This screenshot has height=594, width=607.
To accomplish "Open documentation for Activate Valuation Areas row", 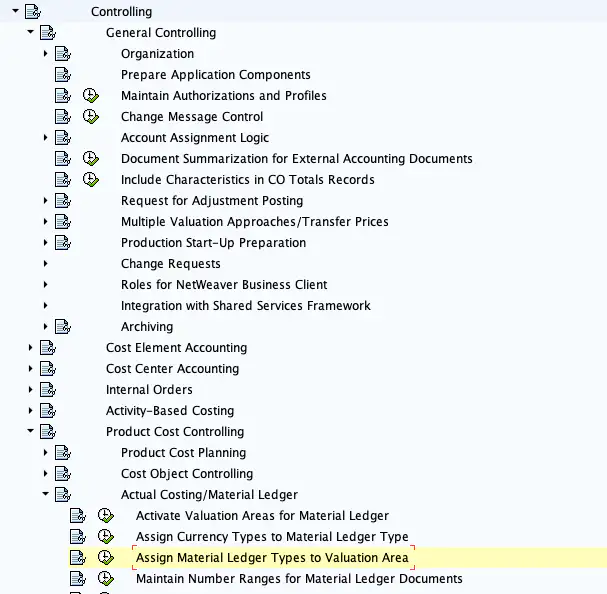I will pyautogui.click(x=78, y=515).
